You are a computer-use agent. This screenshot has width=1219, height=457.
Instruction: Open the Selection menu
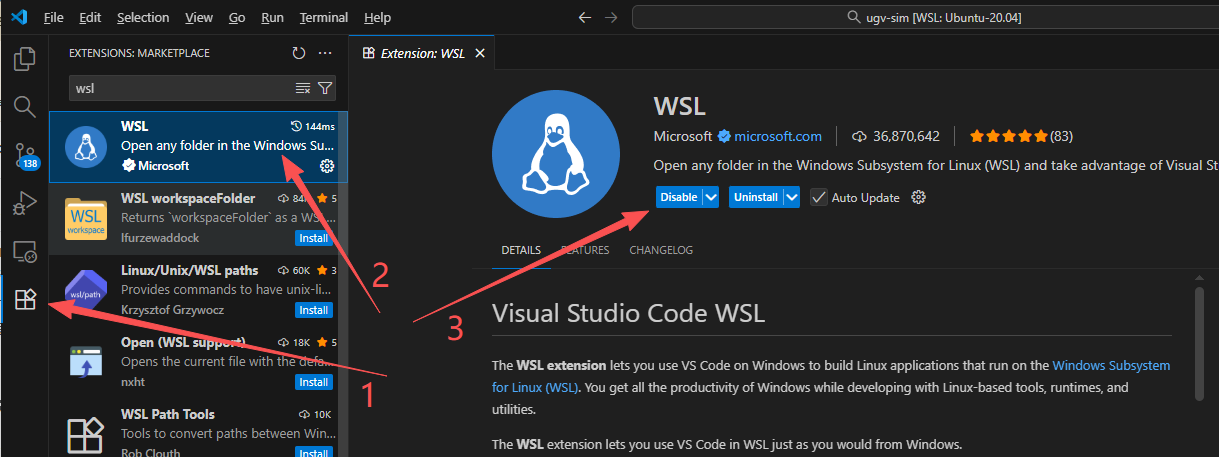pos(142,18)
